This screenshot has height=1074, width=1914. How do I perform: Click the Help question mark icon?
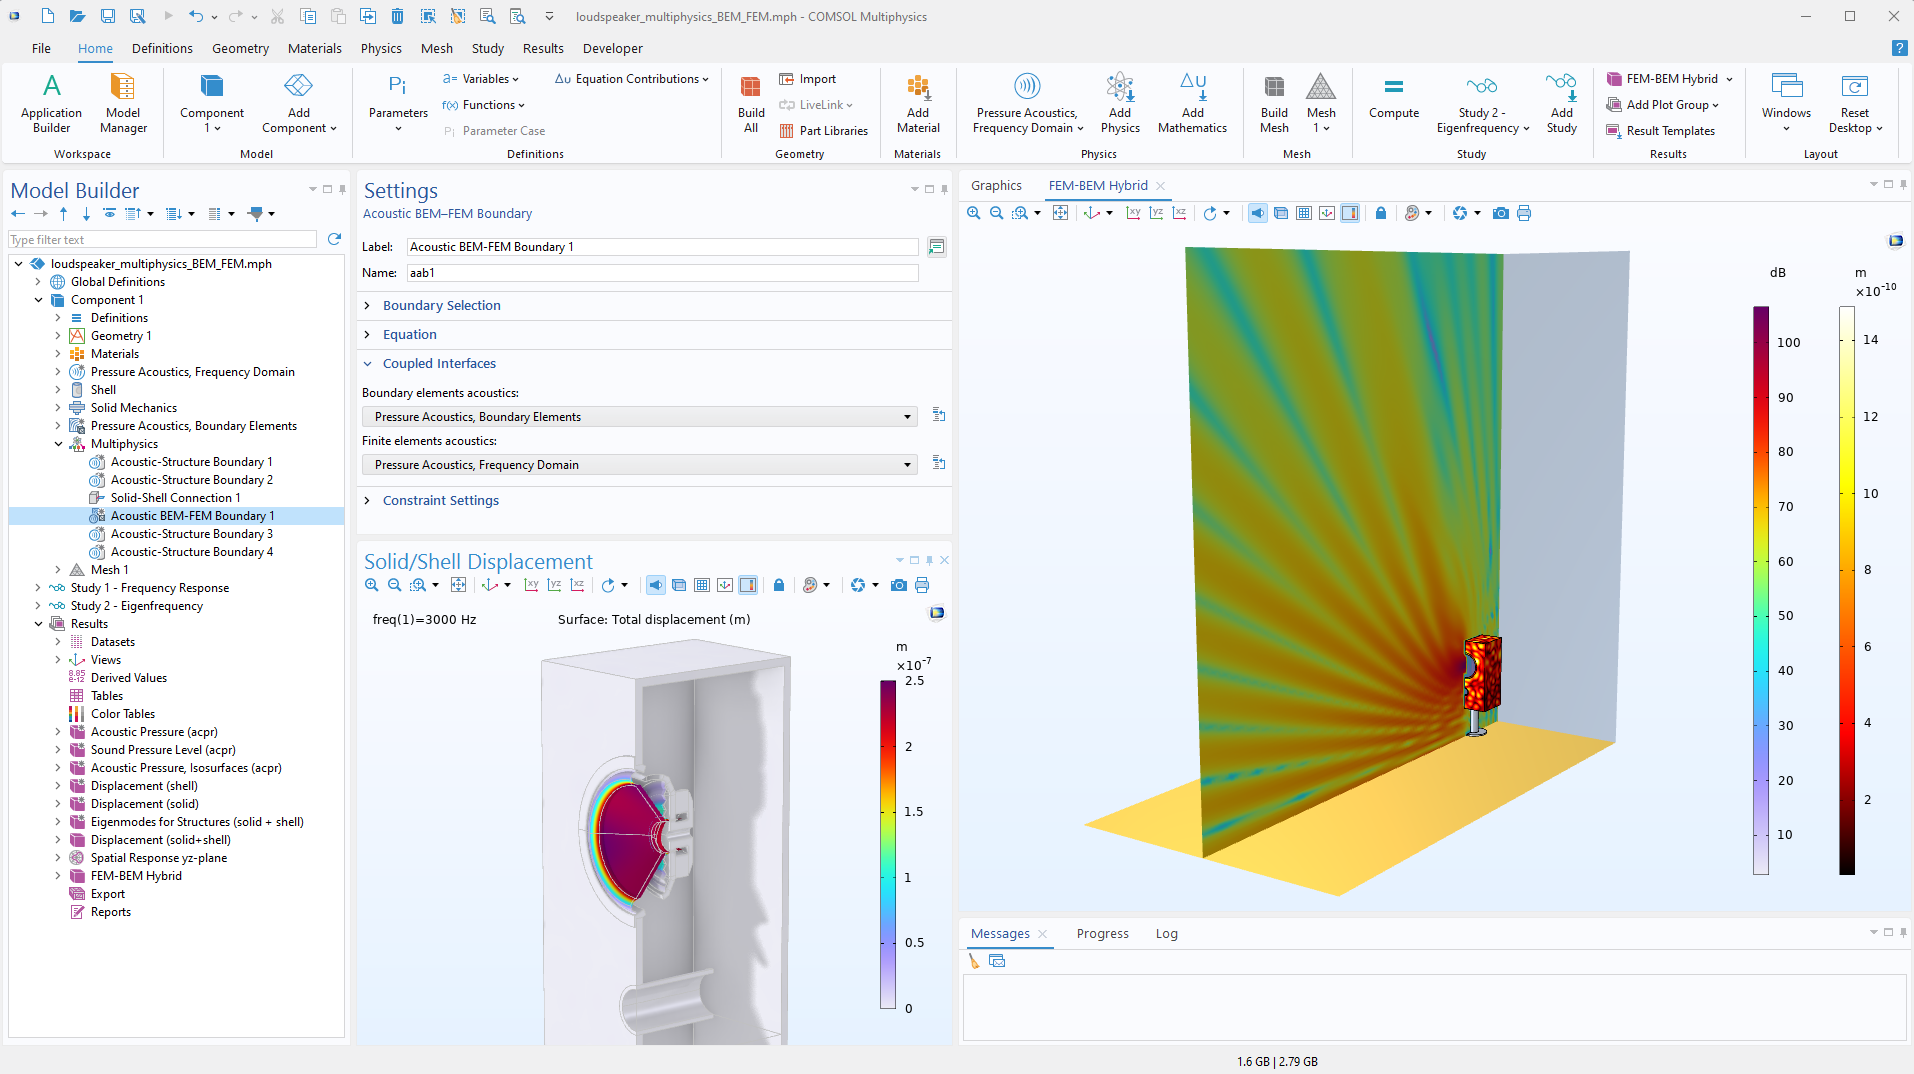(1899, 48)
